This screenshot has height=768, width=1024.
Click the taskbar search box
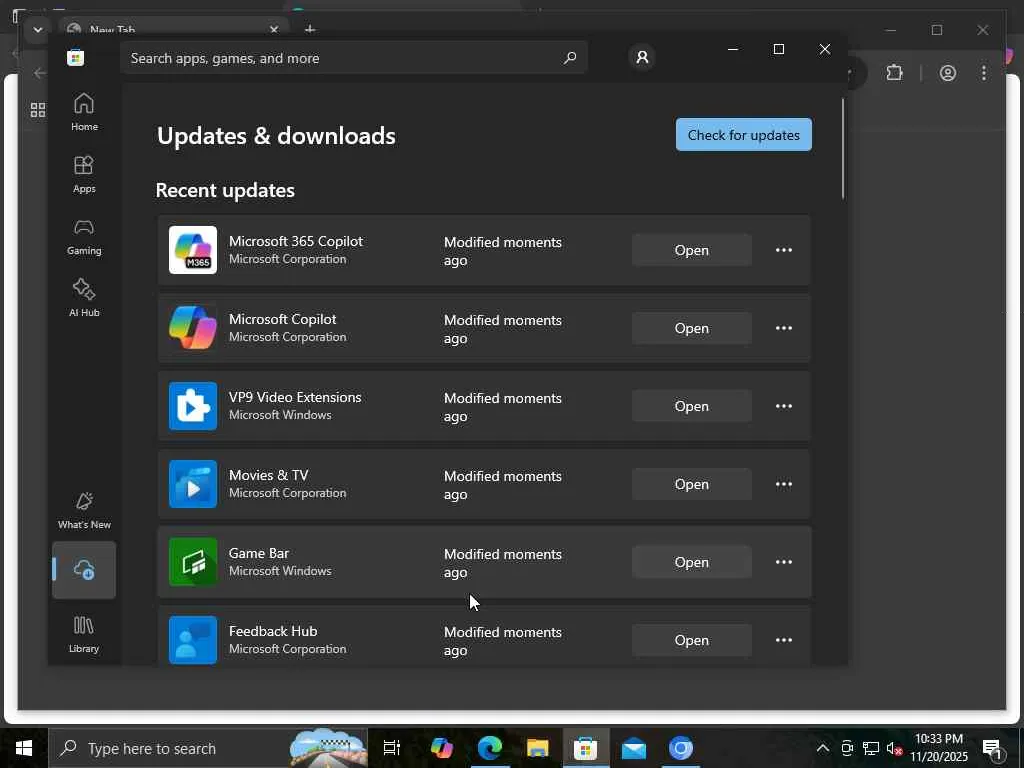[x=208, y=748]
